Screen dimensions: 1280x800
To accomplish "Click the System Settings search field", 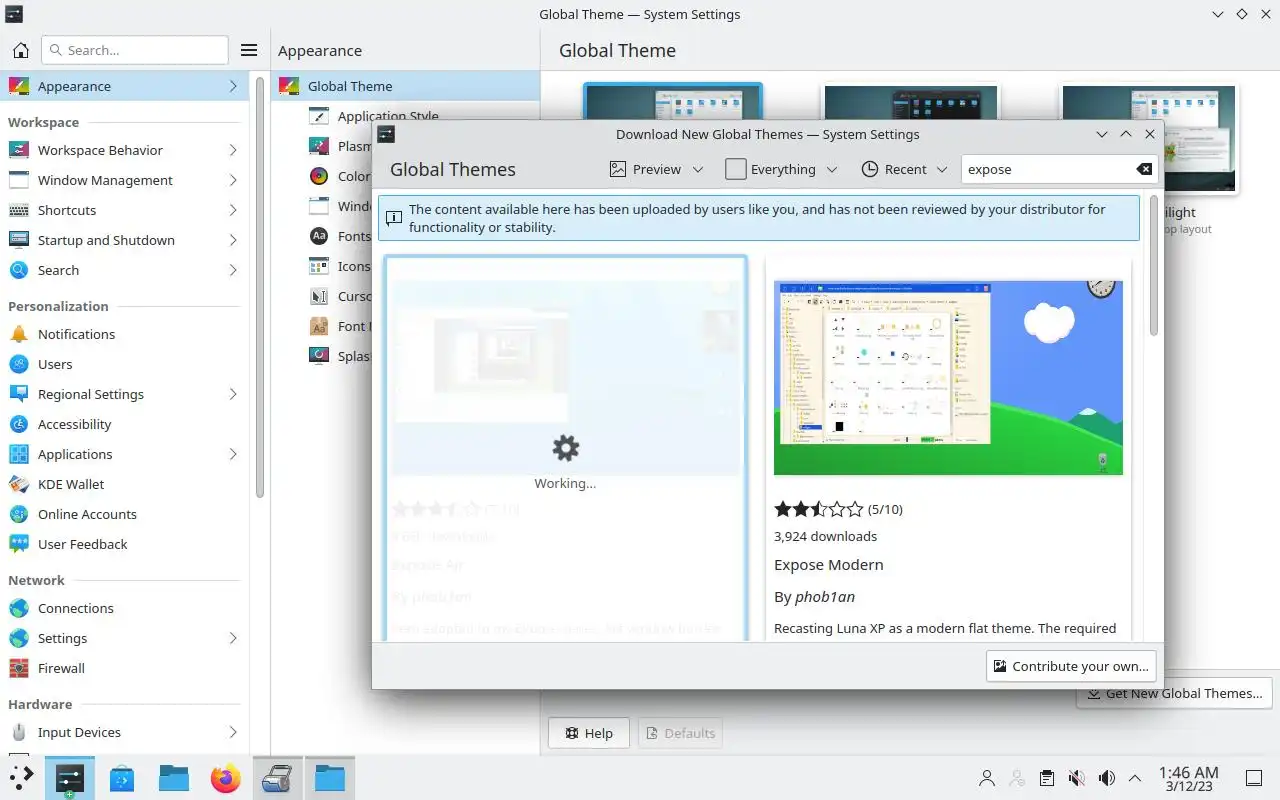I will click(x=135, y=50).
